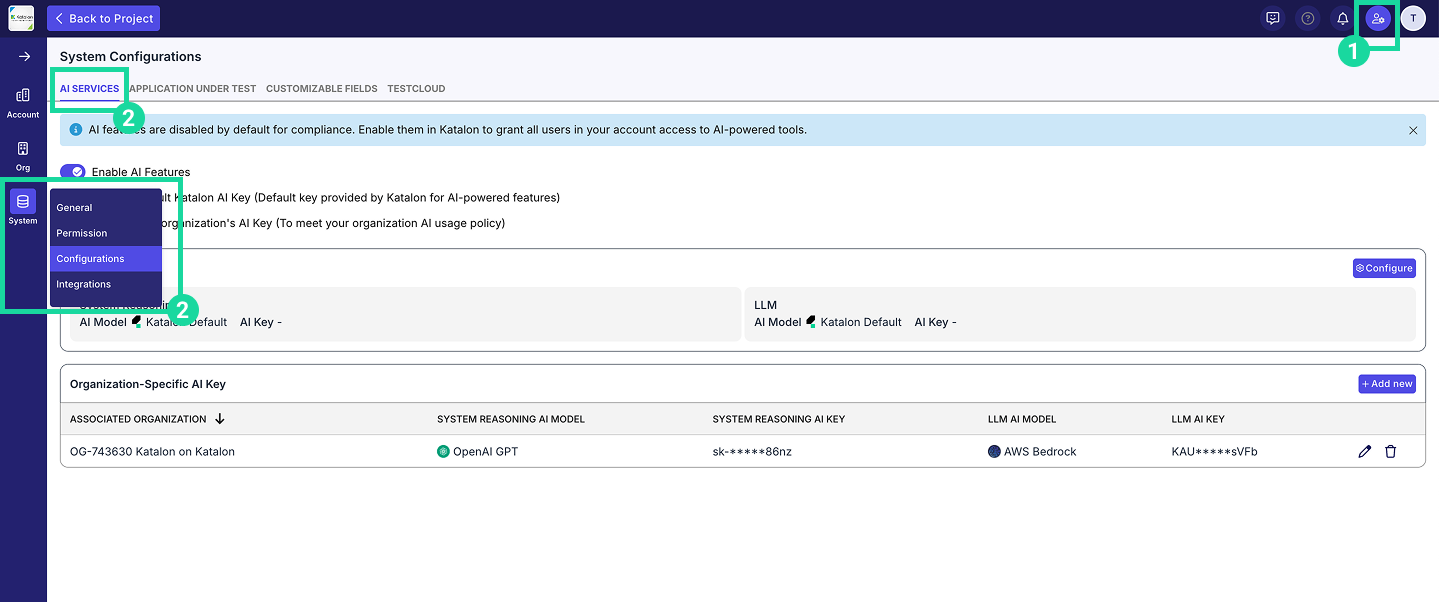
Task: Toggle Enable AI Features switch
Action: point(73,172)
